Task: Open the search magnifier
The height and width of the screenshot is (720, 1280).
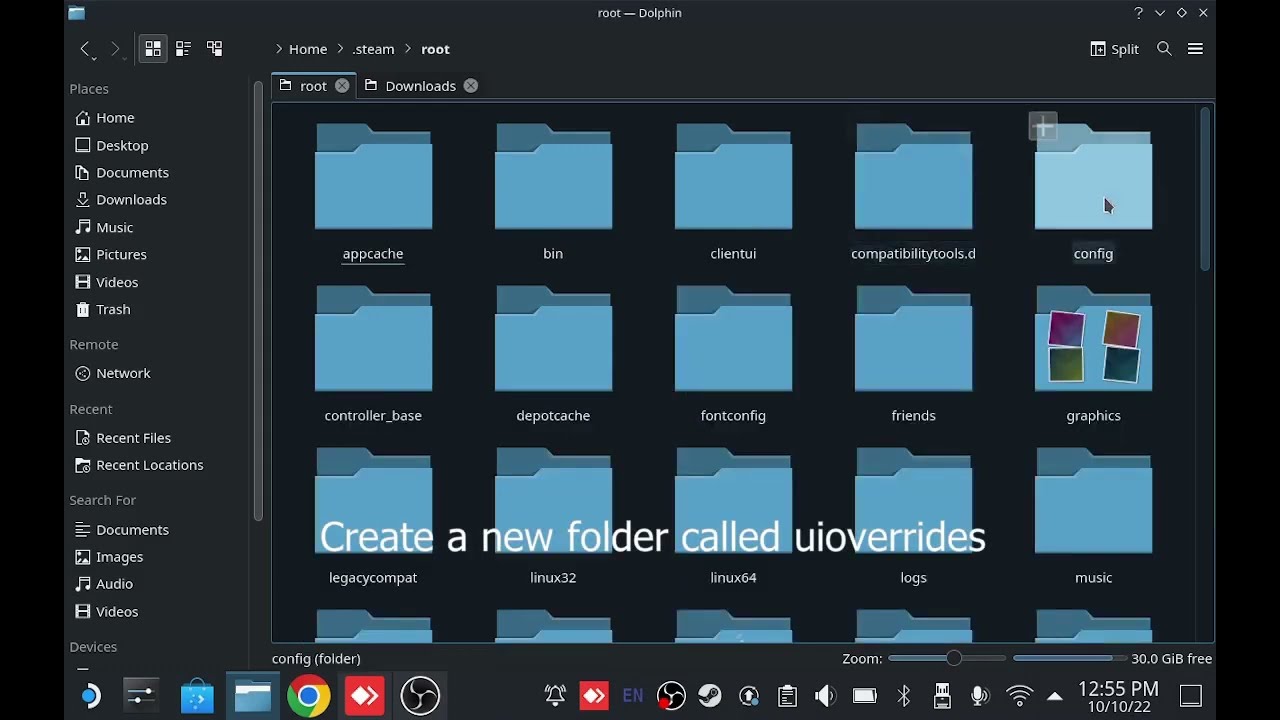Action: click(1164, 49)
